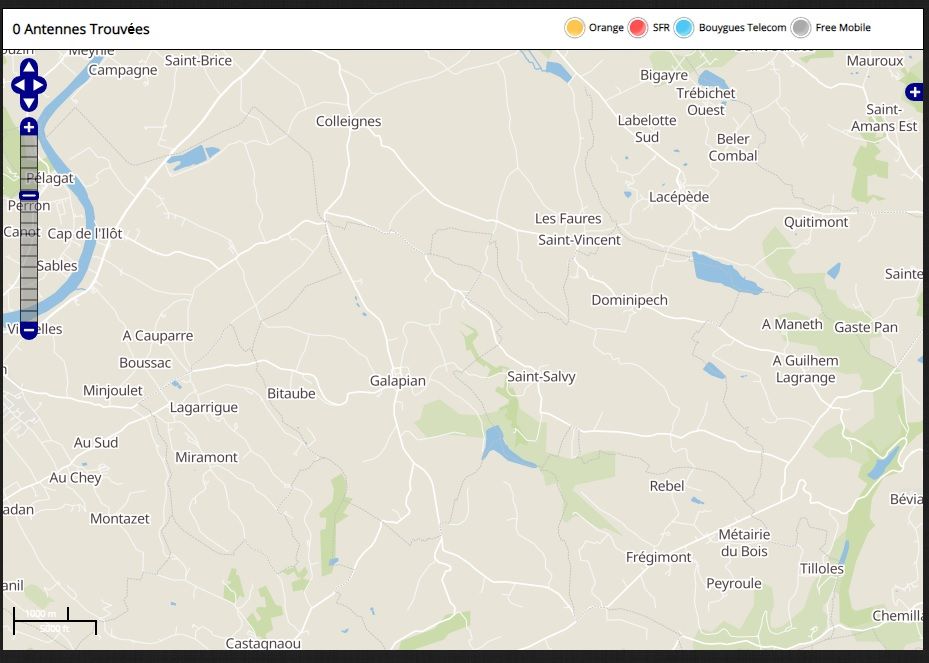Pan the map south with down arrow
Viewport: 929px width, 663px height.
click(x=29, y=102)
